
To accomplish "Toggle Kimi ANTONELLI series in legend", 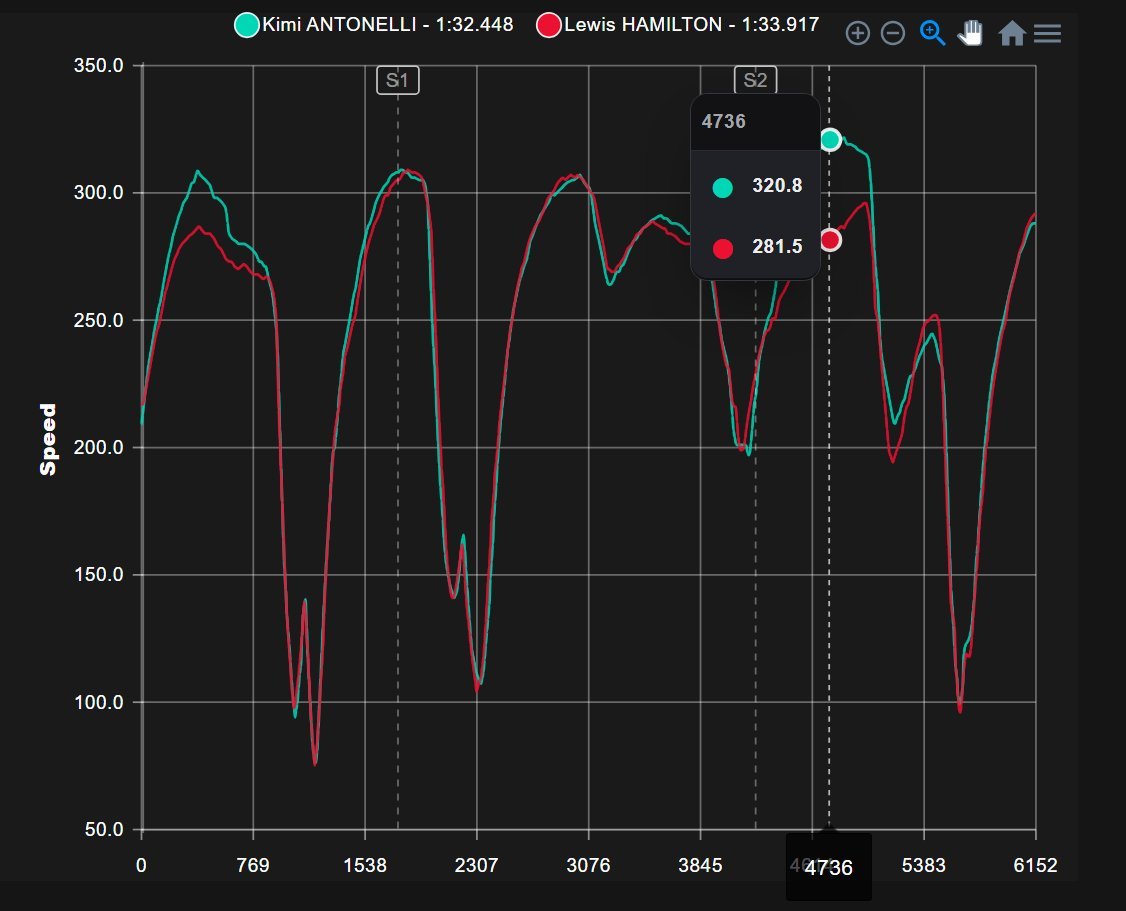I will pyautogui.click(x=388, y=24).
